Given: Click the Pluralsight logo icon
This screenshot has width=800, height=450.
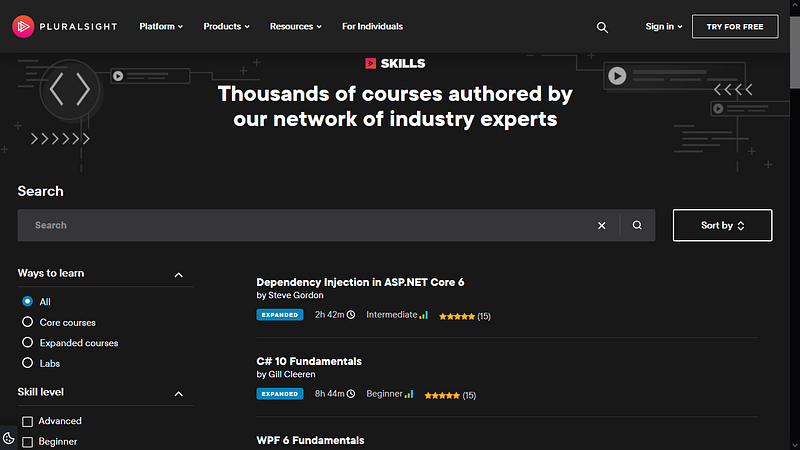Looking at the screenshot, I should click(x=23, y=27).
